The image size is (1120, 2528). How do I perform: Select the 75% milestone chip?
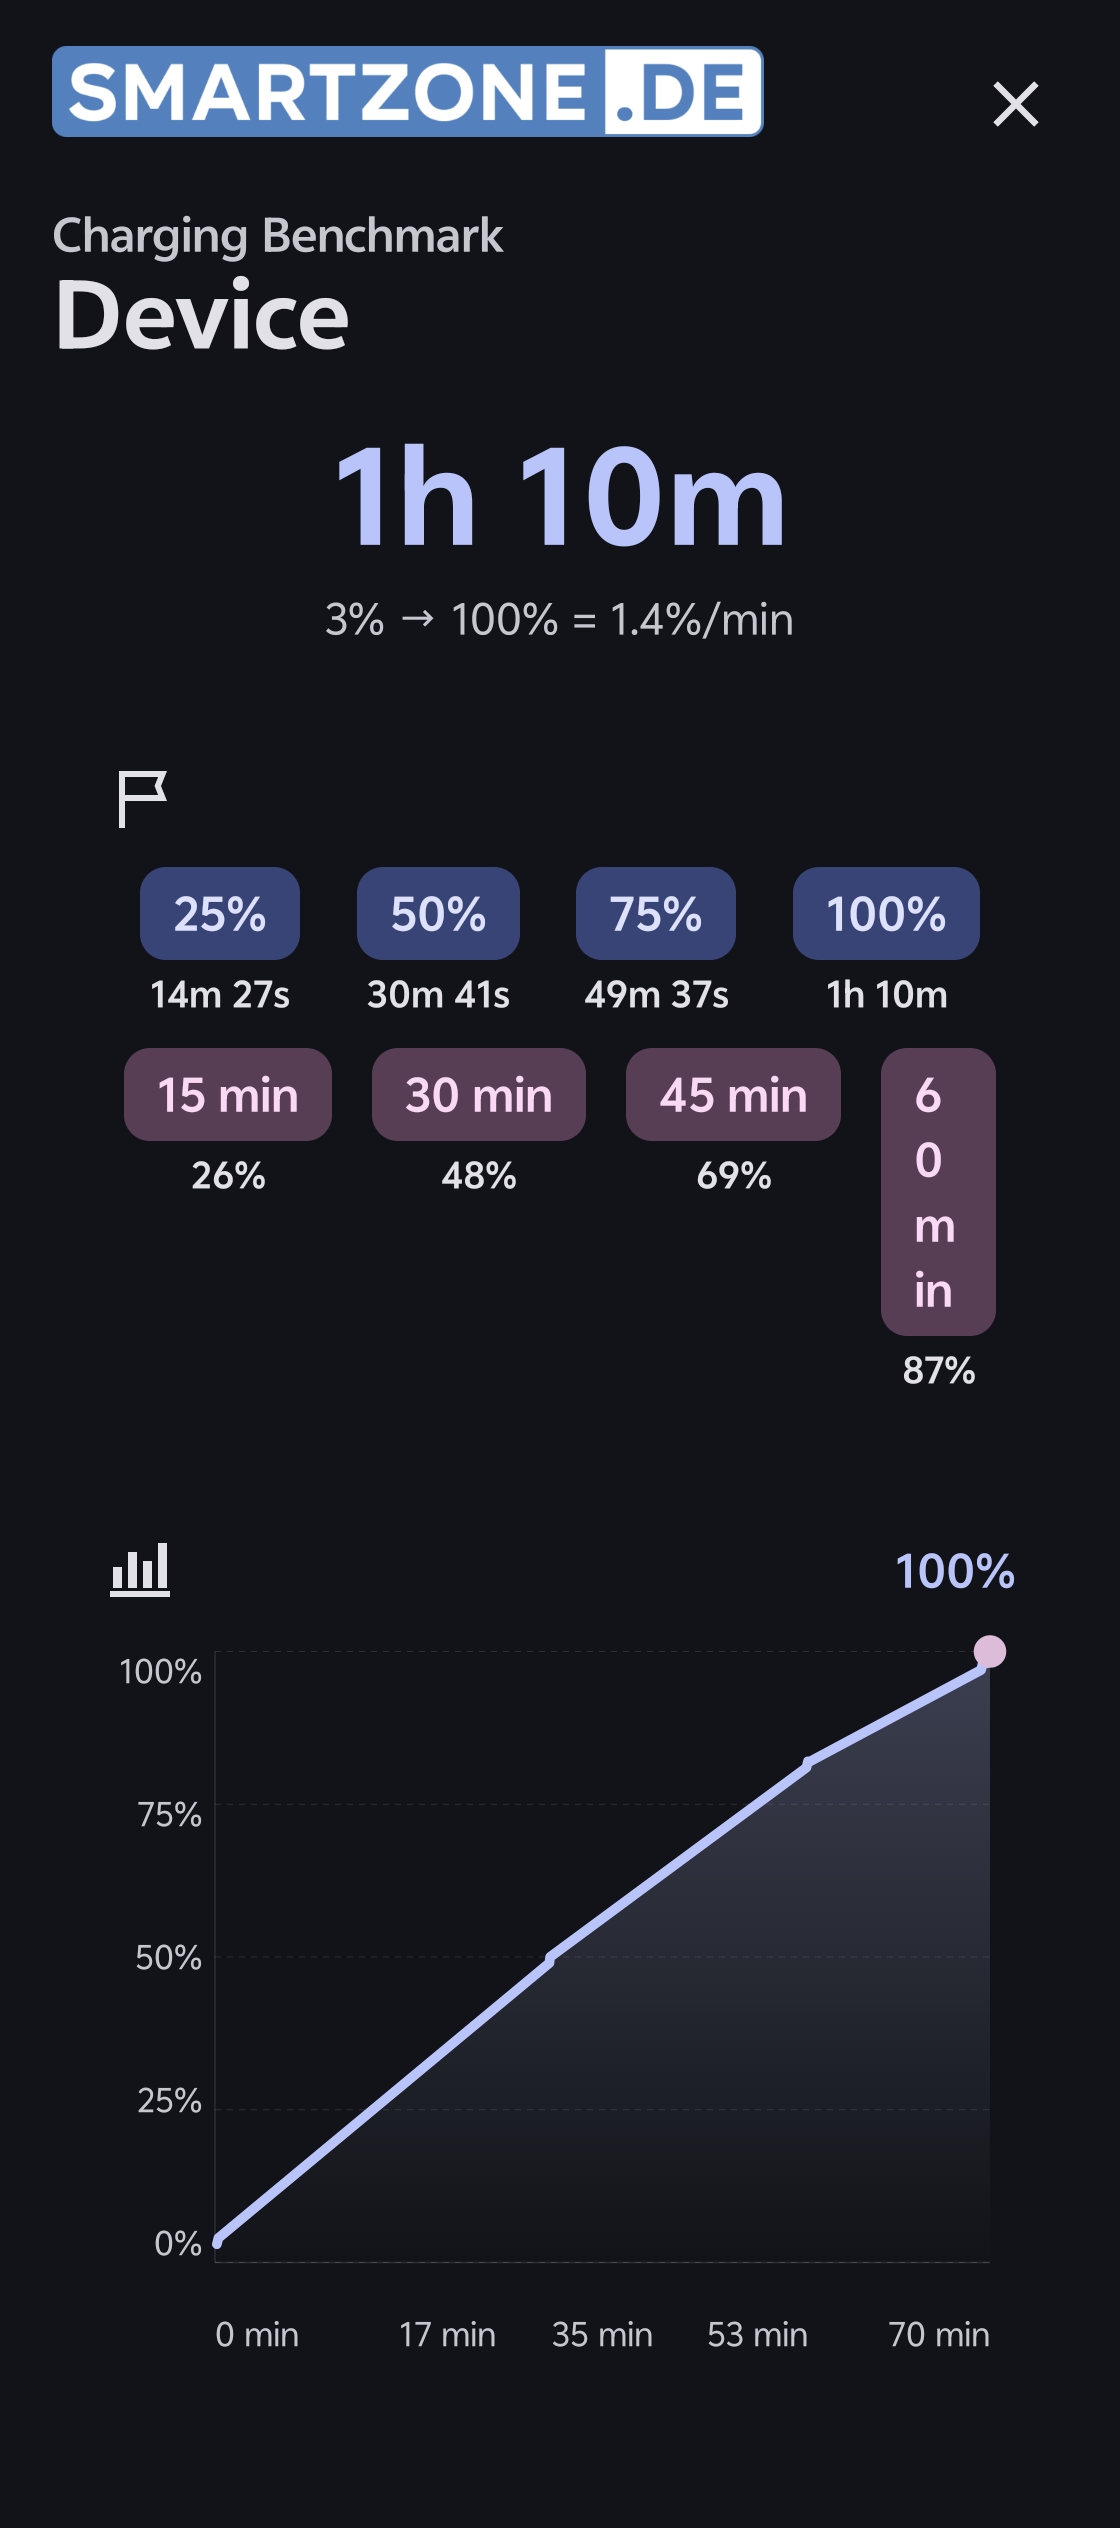click(x=656, y=913)
